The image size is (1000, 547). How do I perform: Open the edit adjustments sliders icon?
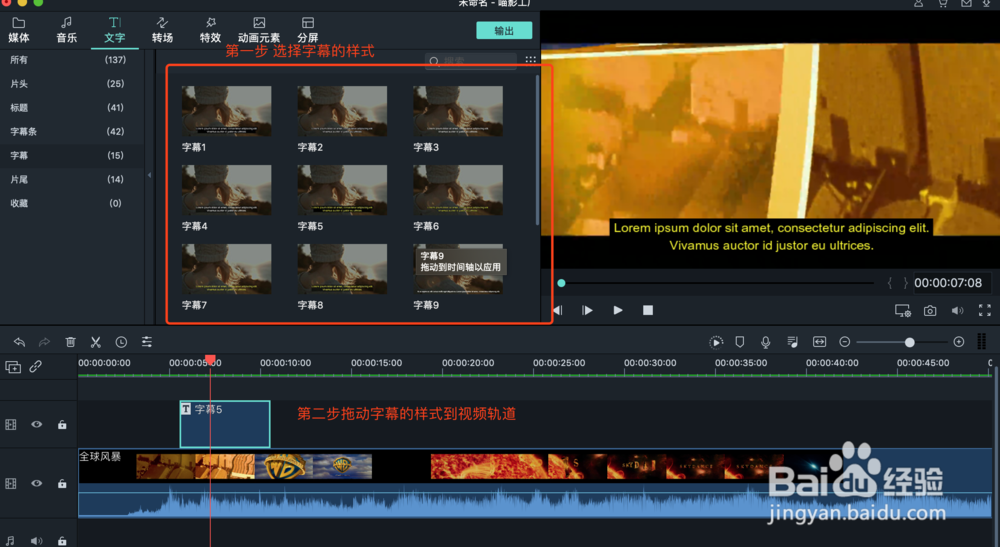click(147, 342)
